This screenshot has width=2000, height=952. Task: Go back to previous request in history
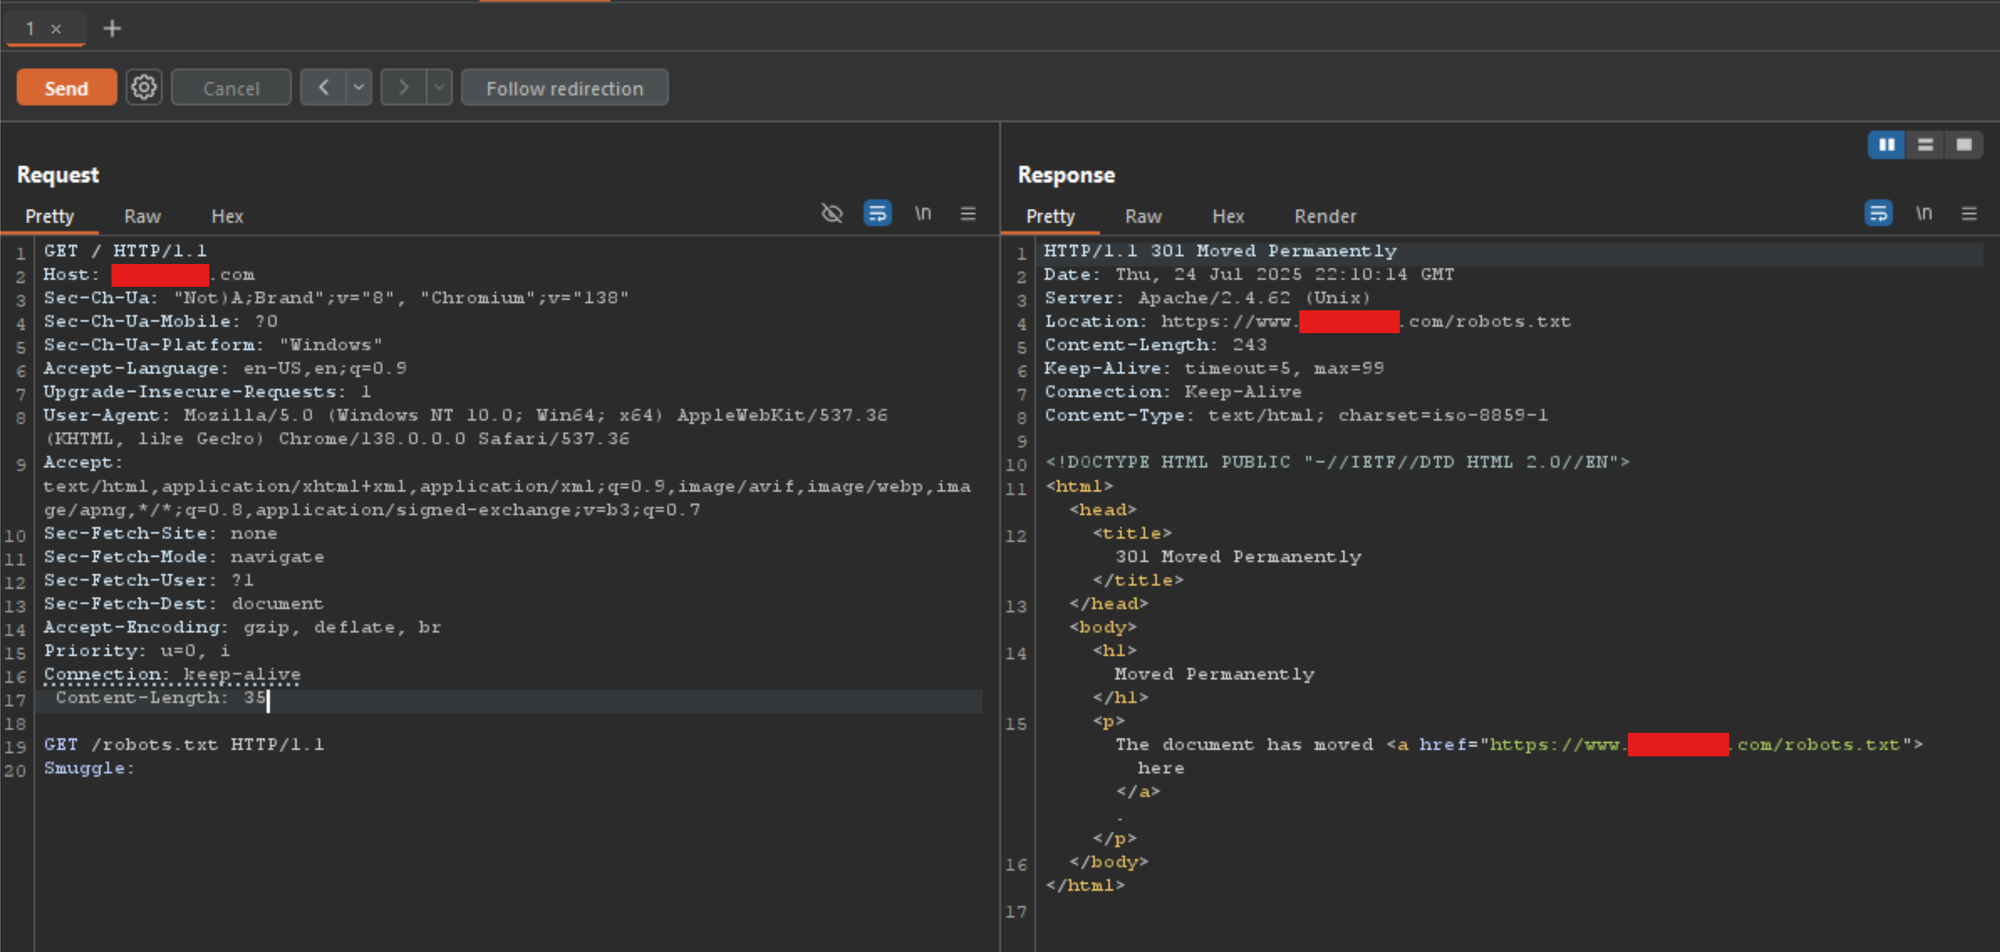pos(323,88)
